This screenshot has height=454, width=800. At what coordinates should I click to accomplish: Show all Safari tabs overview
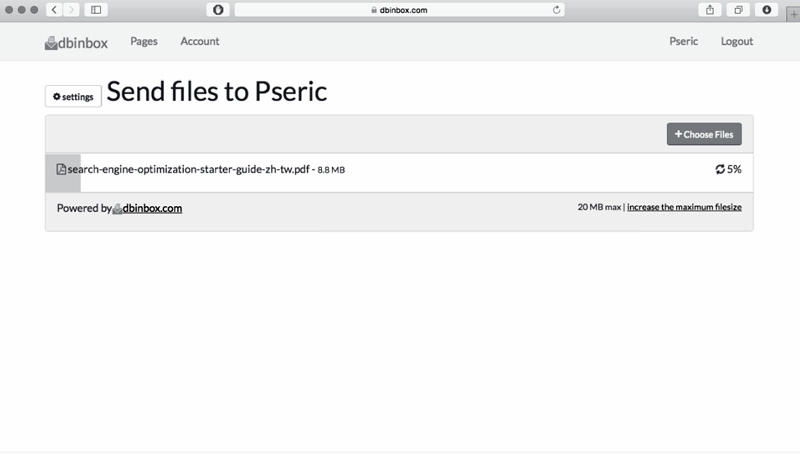[x=738, y=9]
